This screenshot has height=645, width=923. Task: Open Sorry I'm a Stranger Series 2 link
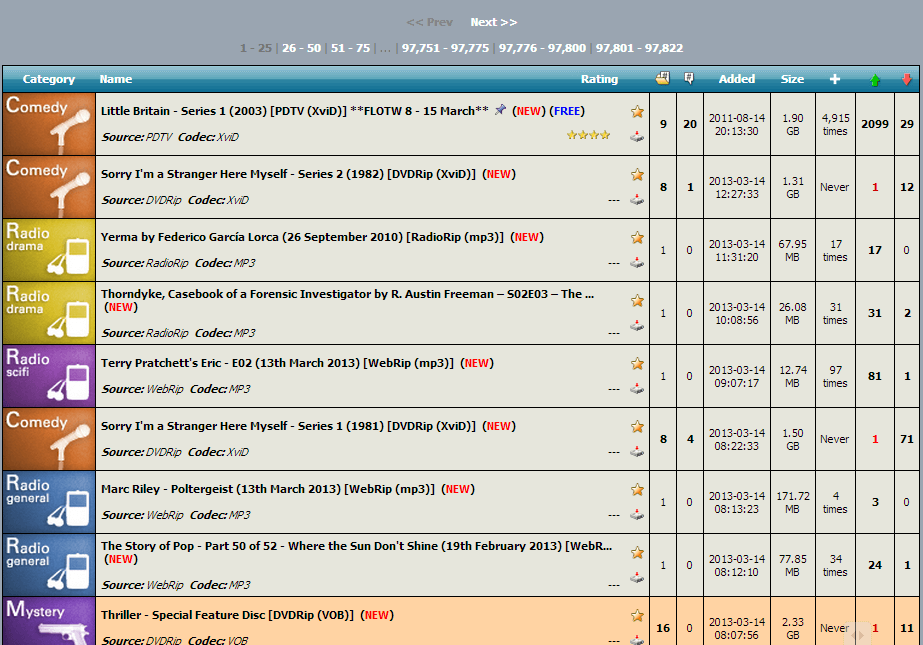(x=288, y=174)
